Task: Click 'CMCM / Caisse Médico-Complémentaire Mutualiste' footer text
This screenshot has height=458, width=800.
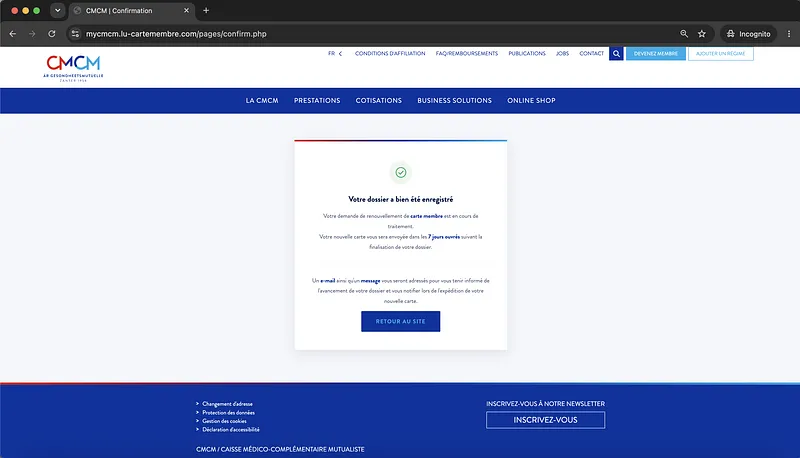Action: 280,449
